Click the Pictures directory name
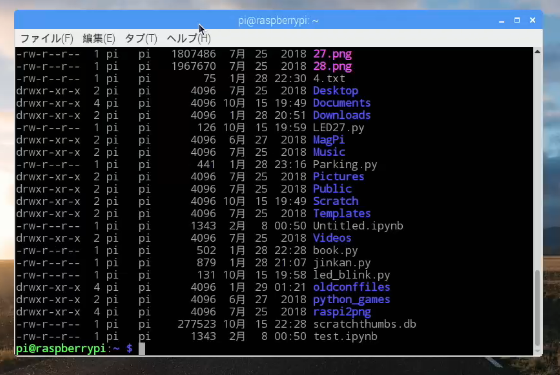This screenshot has height=375, width=560. click(339, 177)
